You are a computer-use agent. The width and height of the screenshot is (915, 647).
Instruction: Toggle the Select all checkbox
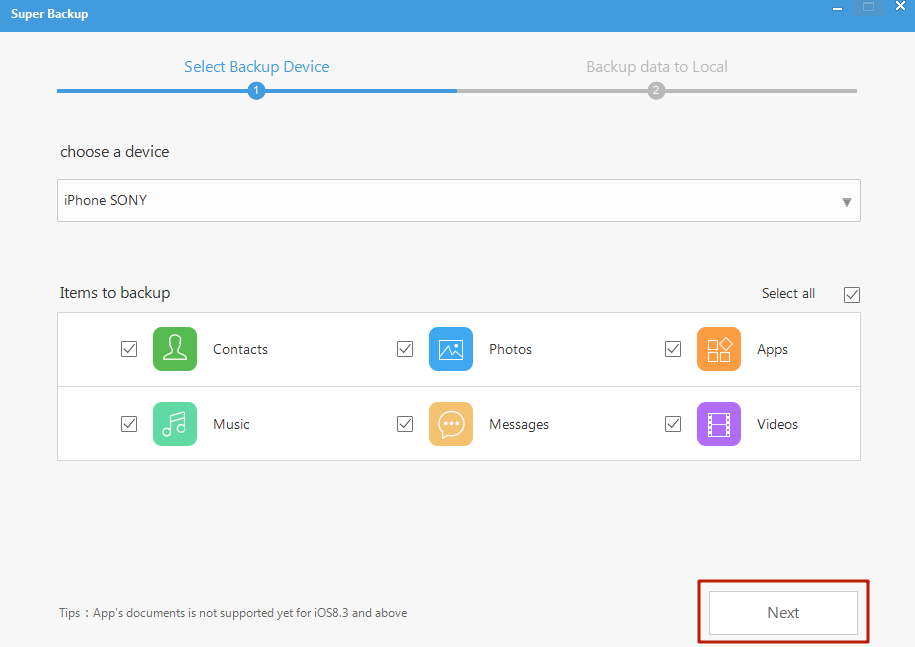coord(852,294)
